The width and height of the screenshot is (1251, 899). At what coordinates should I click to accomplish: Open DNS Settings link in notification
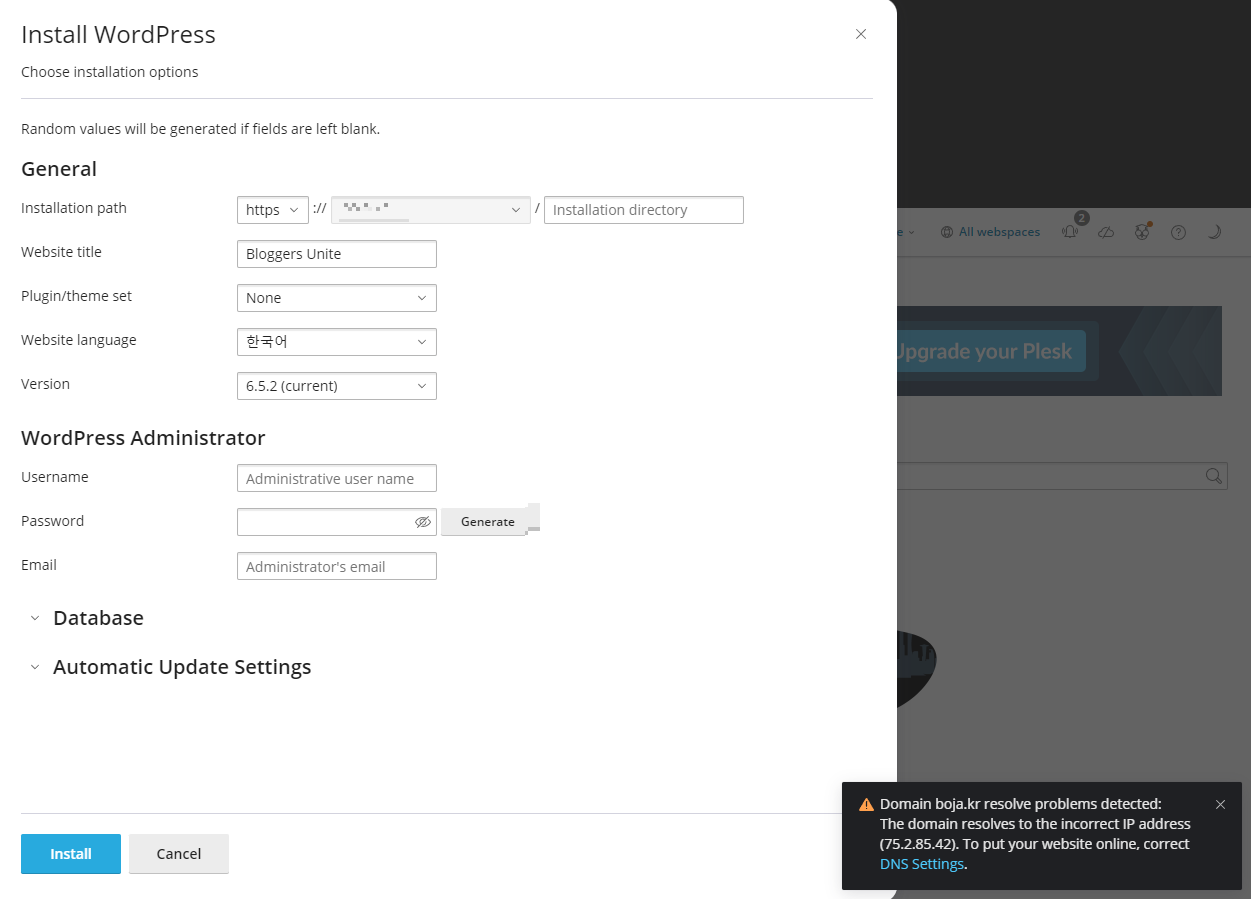(x=922, y=864)
